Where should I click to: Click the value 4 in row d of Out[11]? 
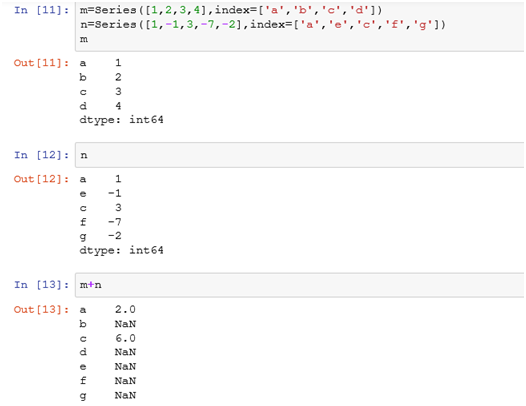pyautogui.click(x=118, y=106)
